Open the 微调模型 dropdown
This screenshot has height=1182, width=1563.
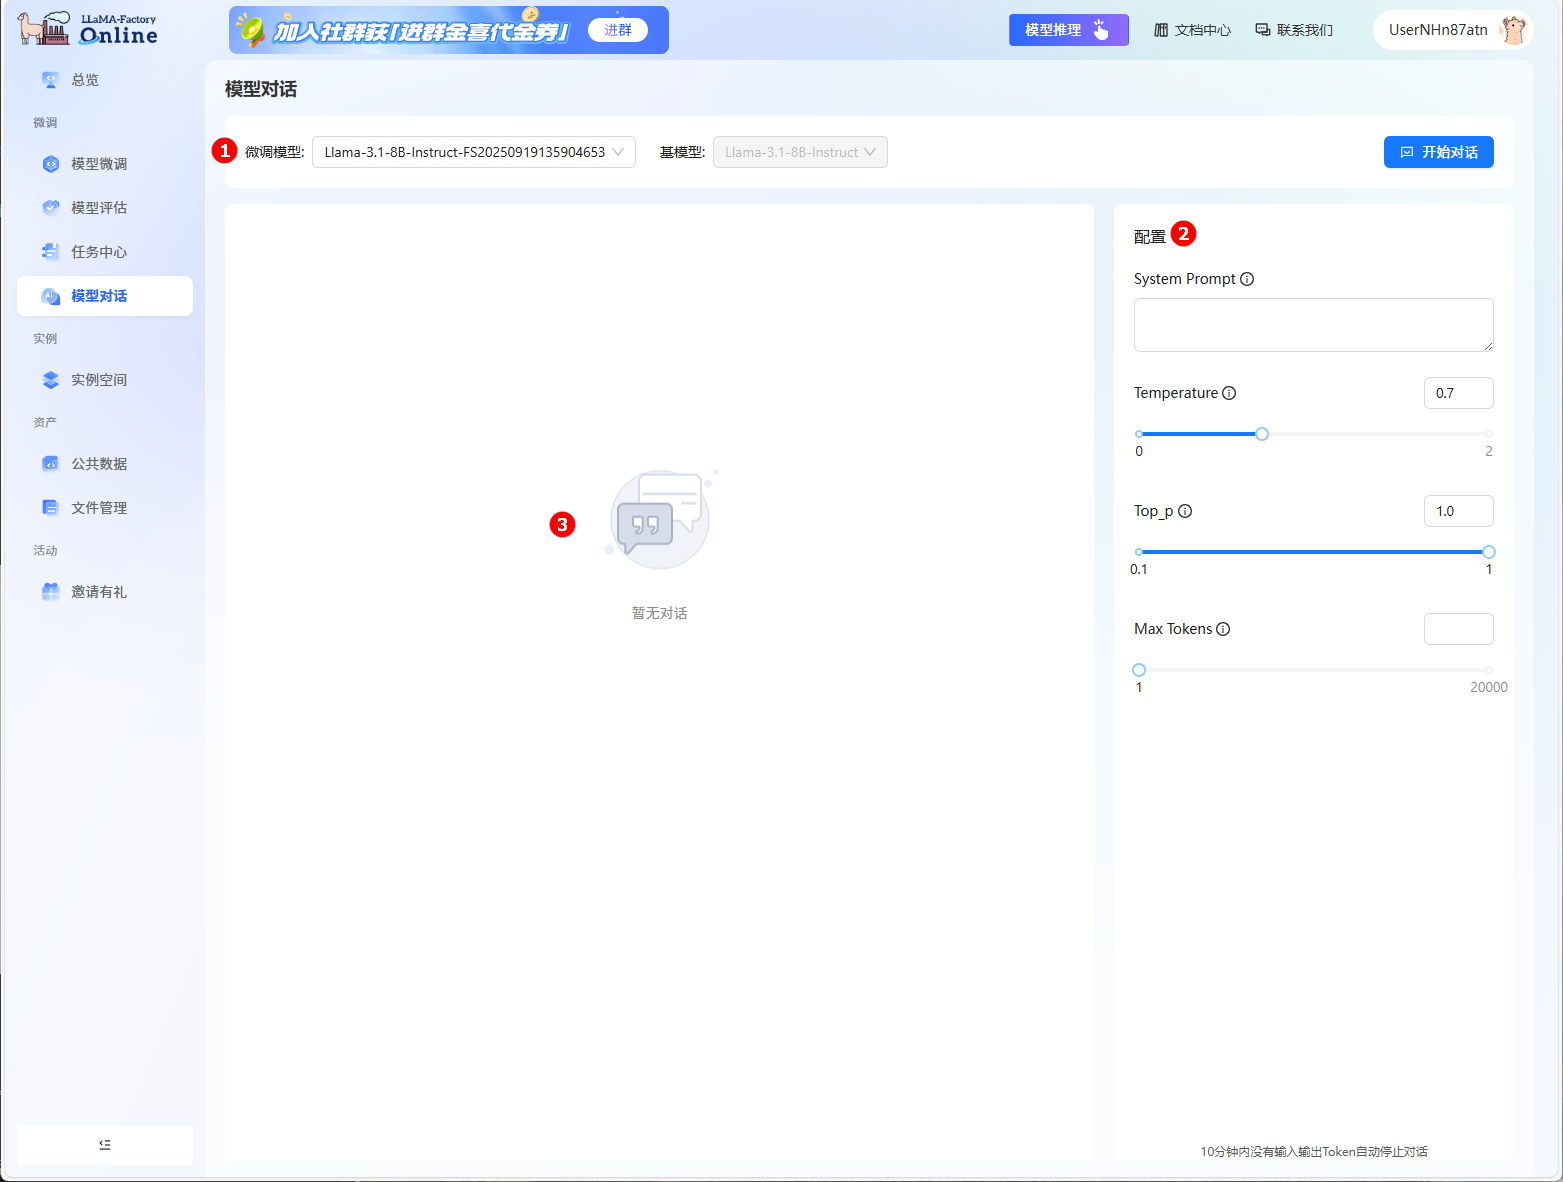pos(473,152)
